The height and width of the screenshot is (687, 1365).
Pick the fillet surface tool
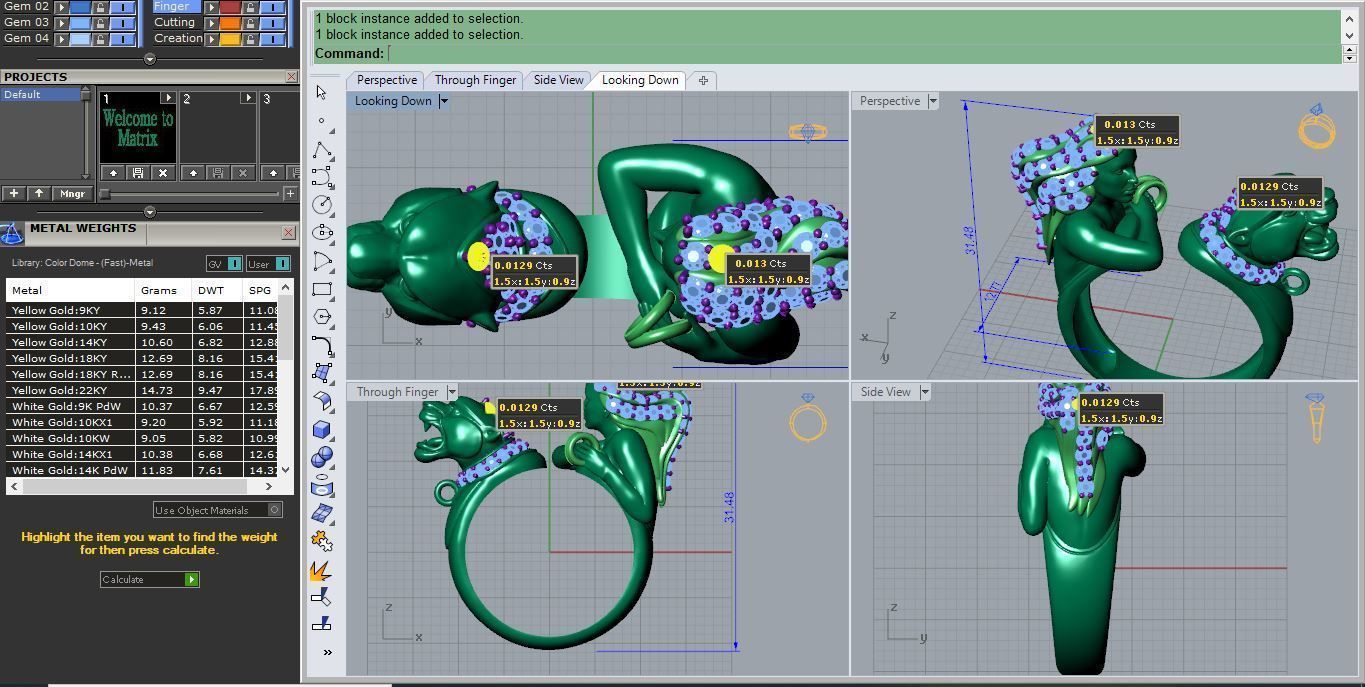pyautogui.click(x=322, y=401)
